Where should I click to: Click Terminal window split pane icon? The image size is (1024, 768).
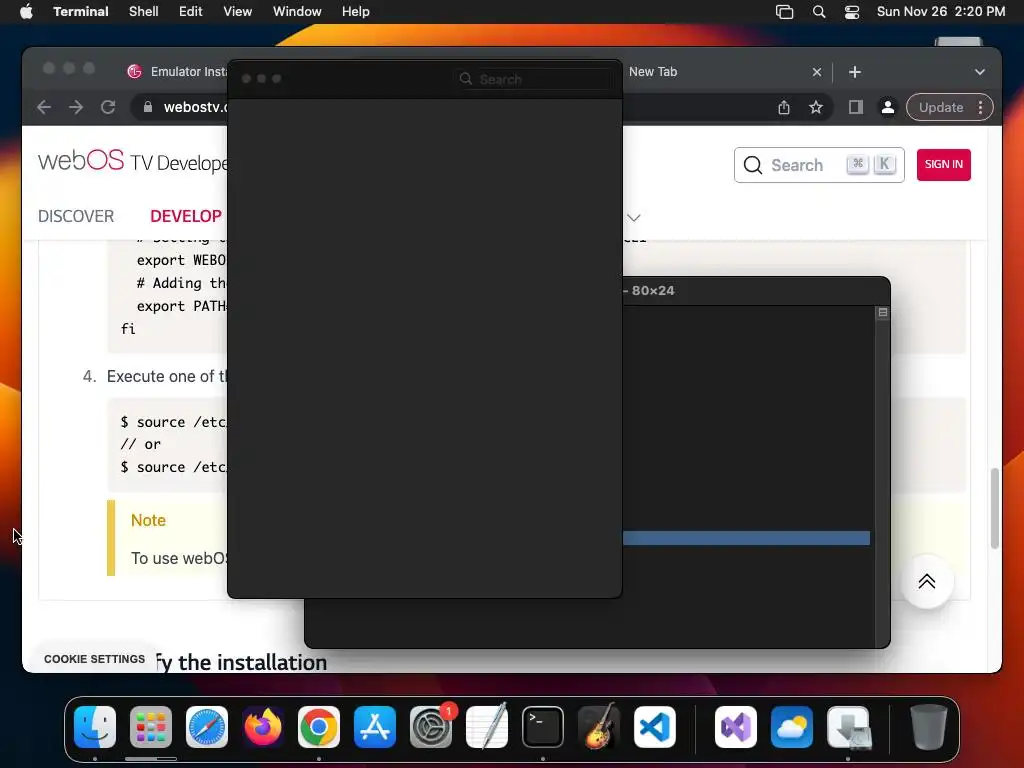(883, 312)
